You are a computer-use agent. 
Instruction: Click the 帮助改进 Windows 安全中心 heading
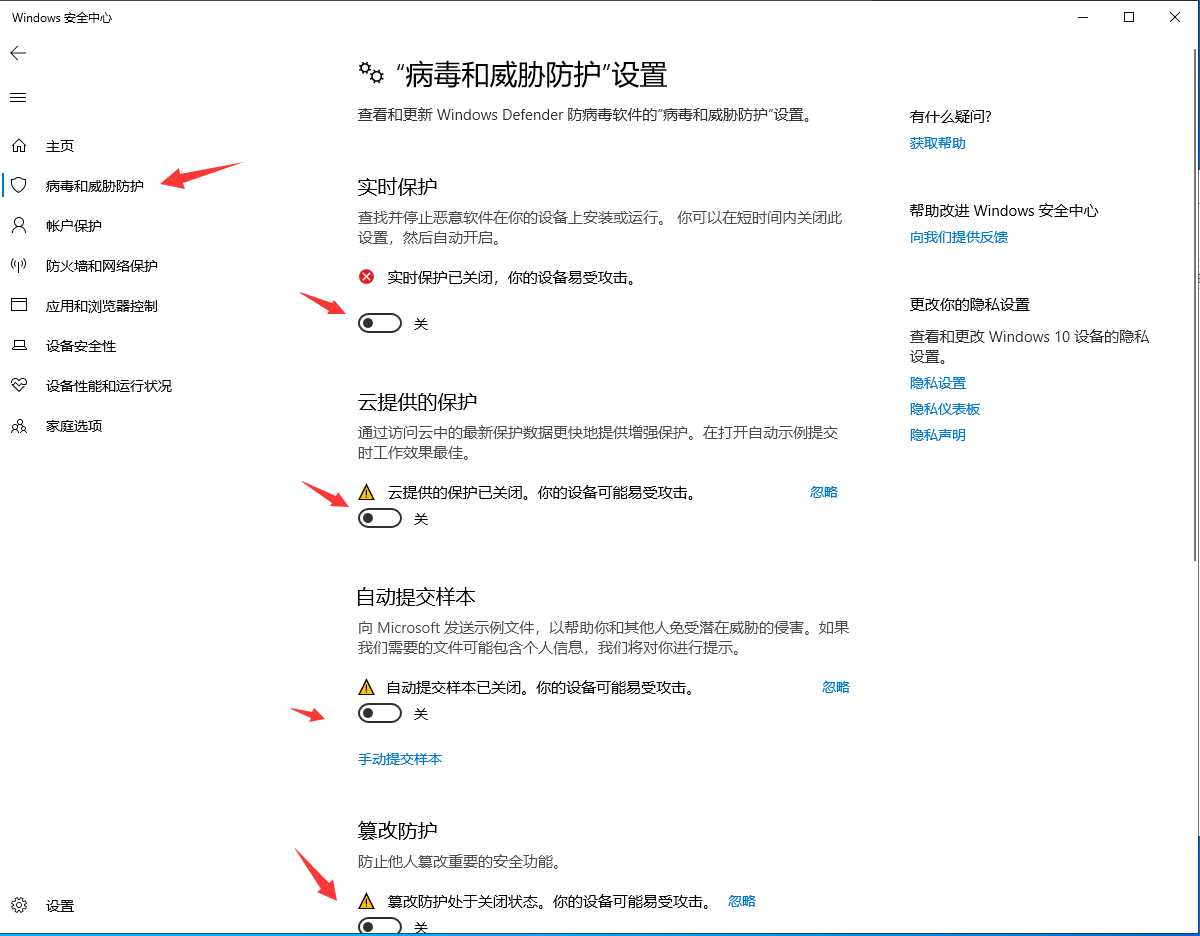tap(1004, 211)
